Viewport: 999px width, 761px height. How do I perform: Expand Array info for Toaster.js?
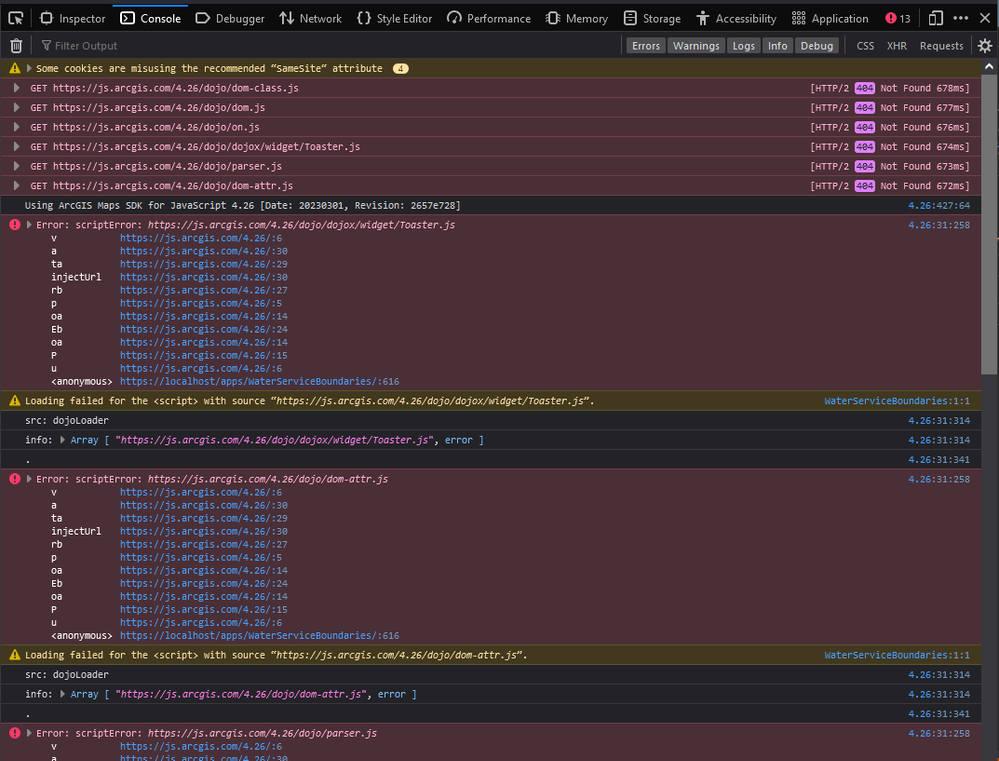pyautogui.click(x=62, y=440)
